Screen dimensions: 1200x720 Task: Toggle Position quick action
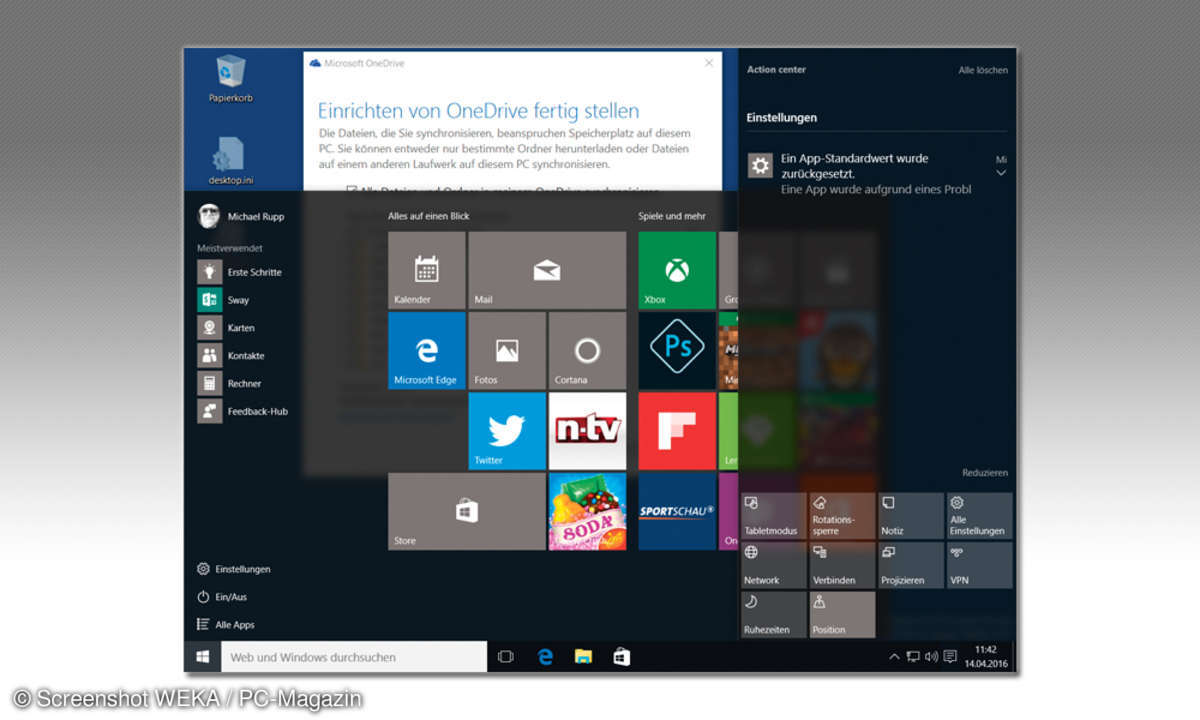click(842, 615)
